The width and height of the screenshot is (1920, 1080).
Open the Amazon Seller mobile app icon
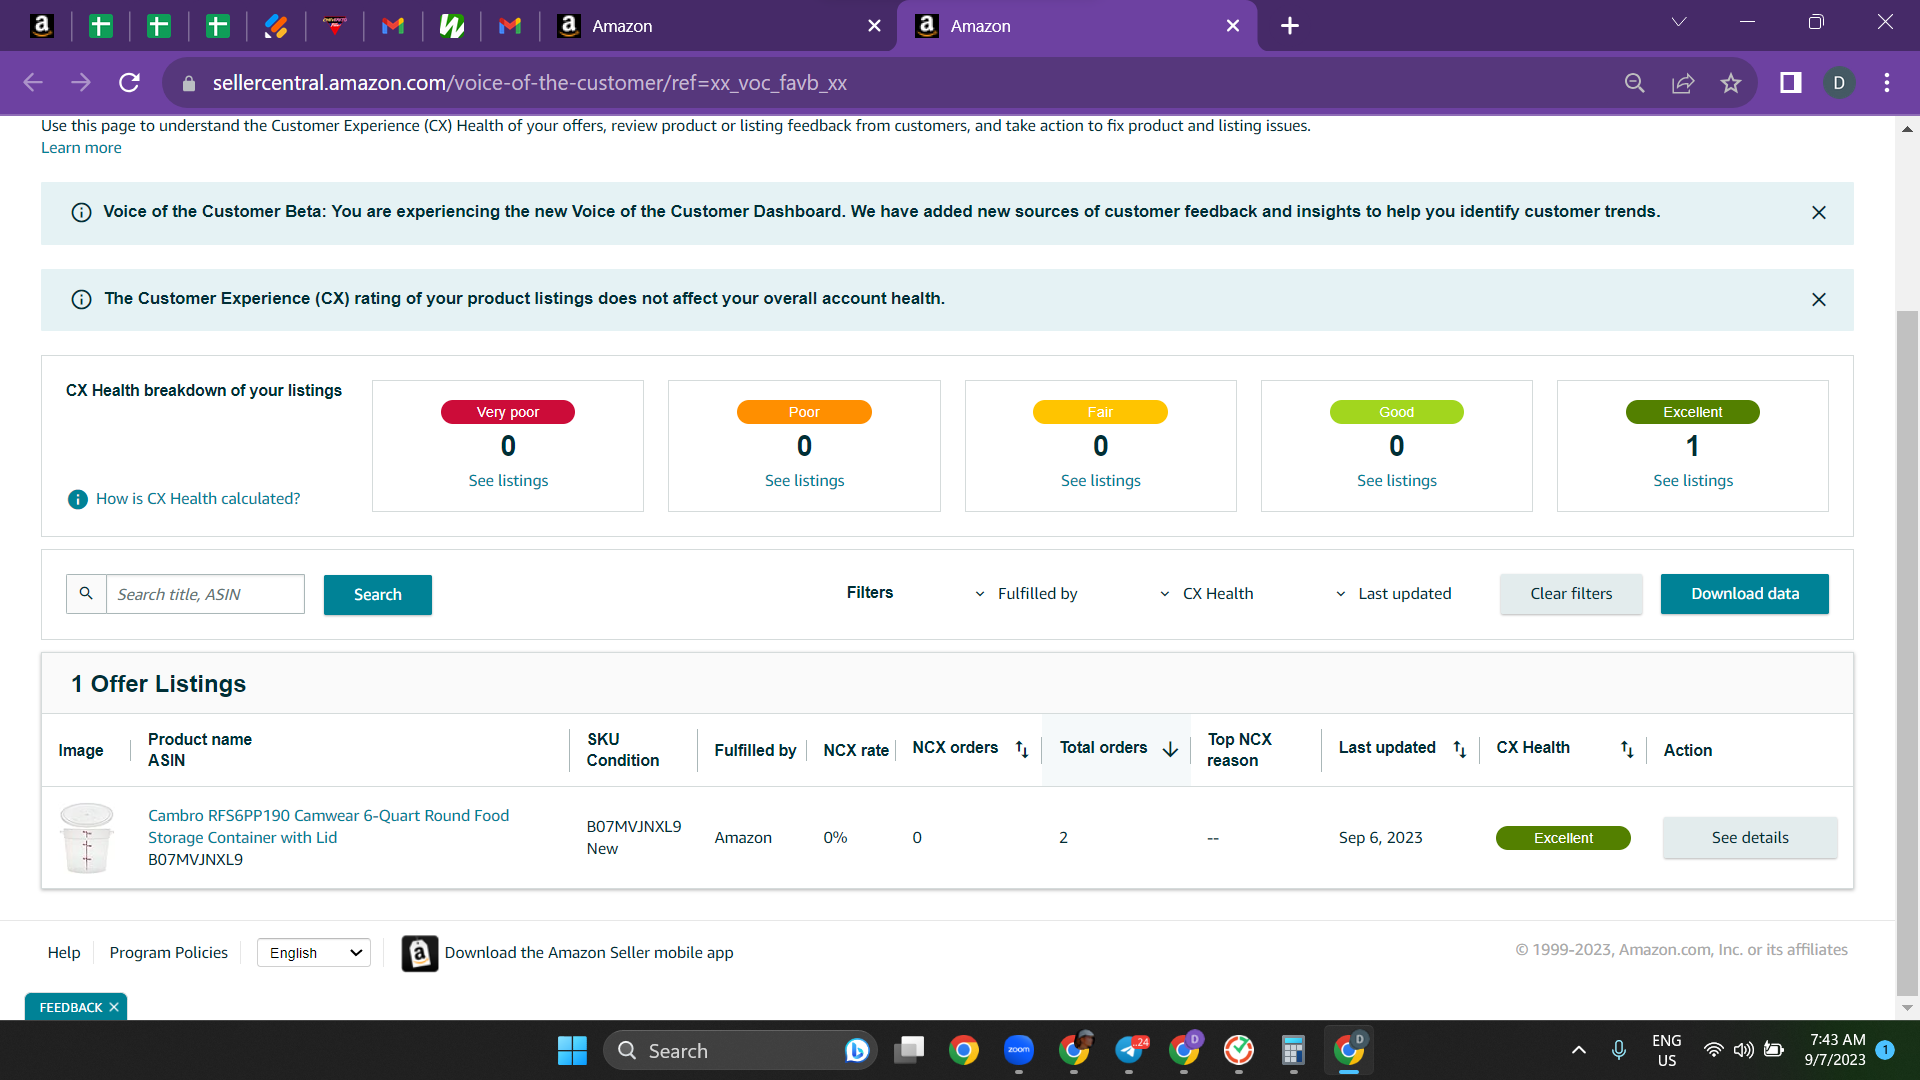click(420, 953)
